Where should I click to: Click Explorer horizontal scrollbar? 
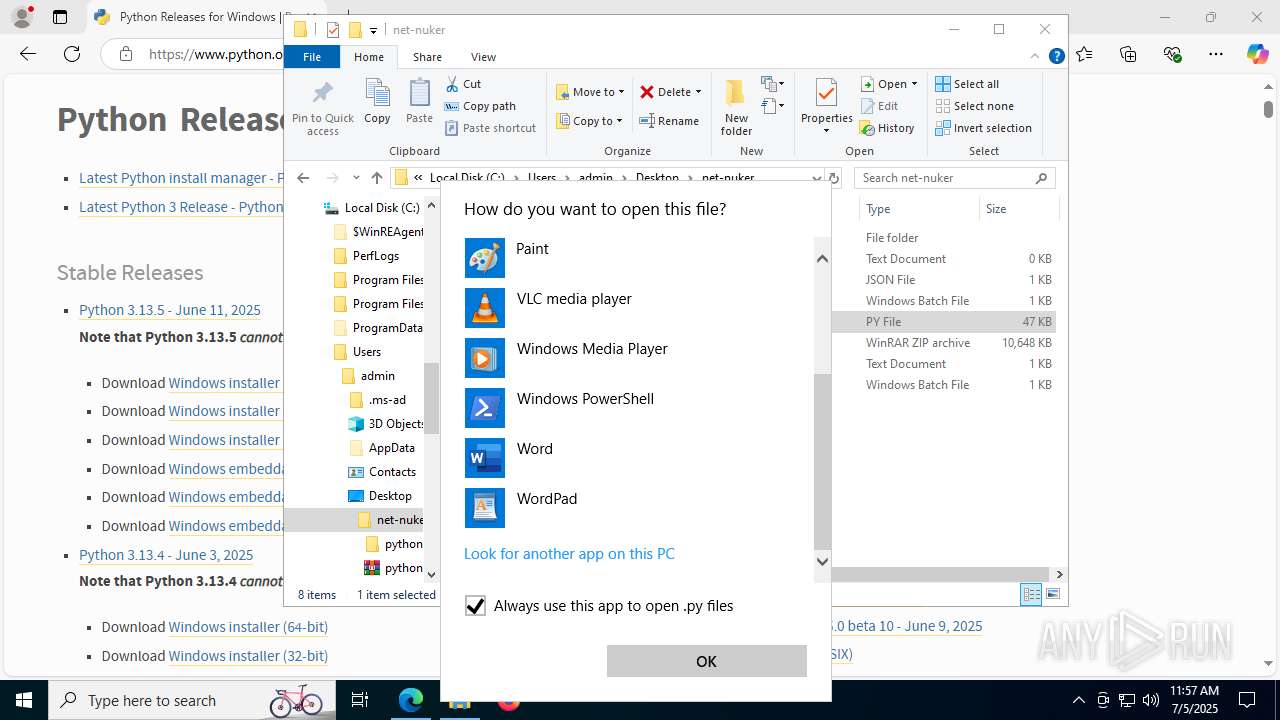(x=938, y=574)
